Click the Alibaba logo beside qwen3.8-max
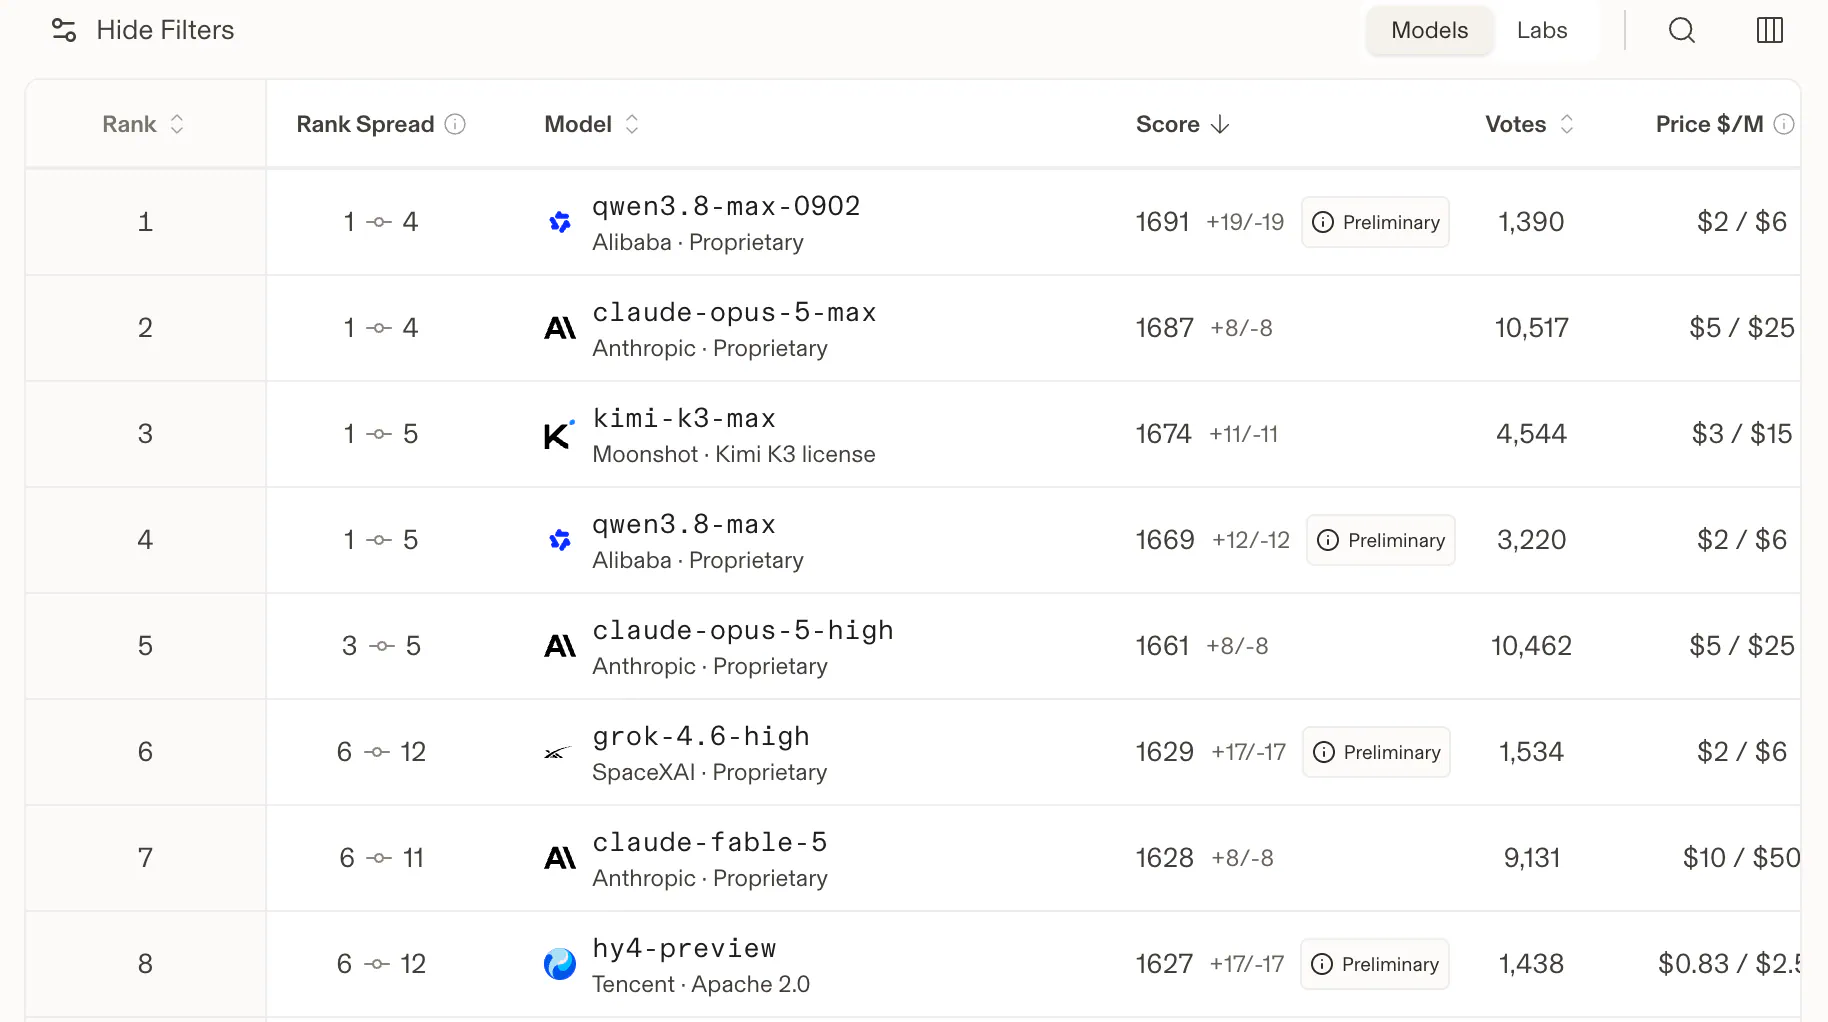This screenshot has height=1022, width=1828. 560,540
